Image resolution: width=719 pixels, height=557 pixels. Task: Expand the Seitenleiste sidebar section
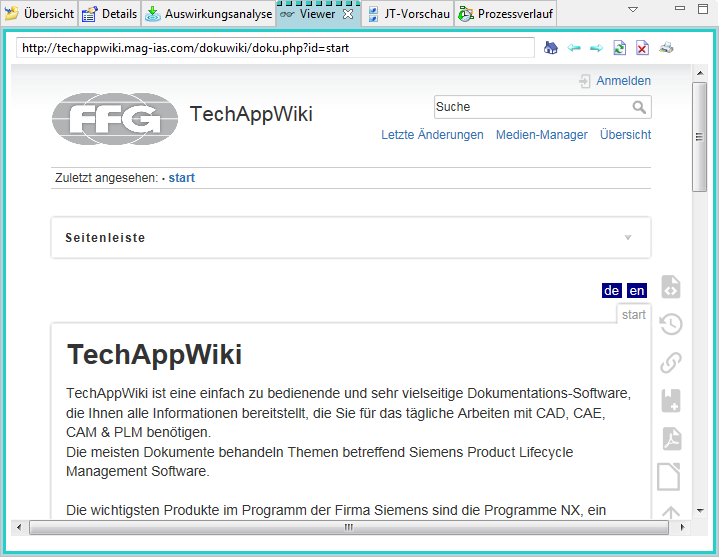(628, 238)
